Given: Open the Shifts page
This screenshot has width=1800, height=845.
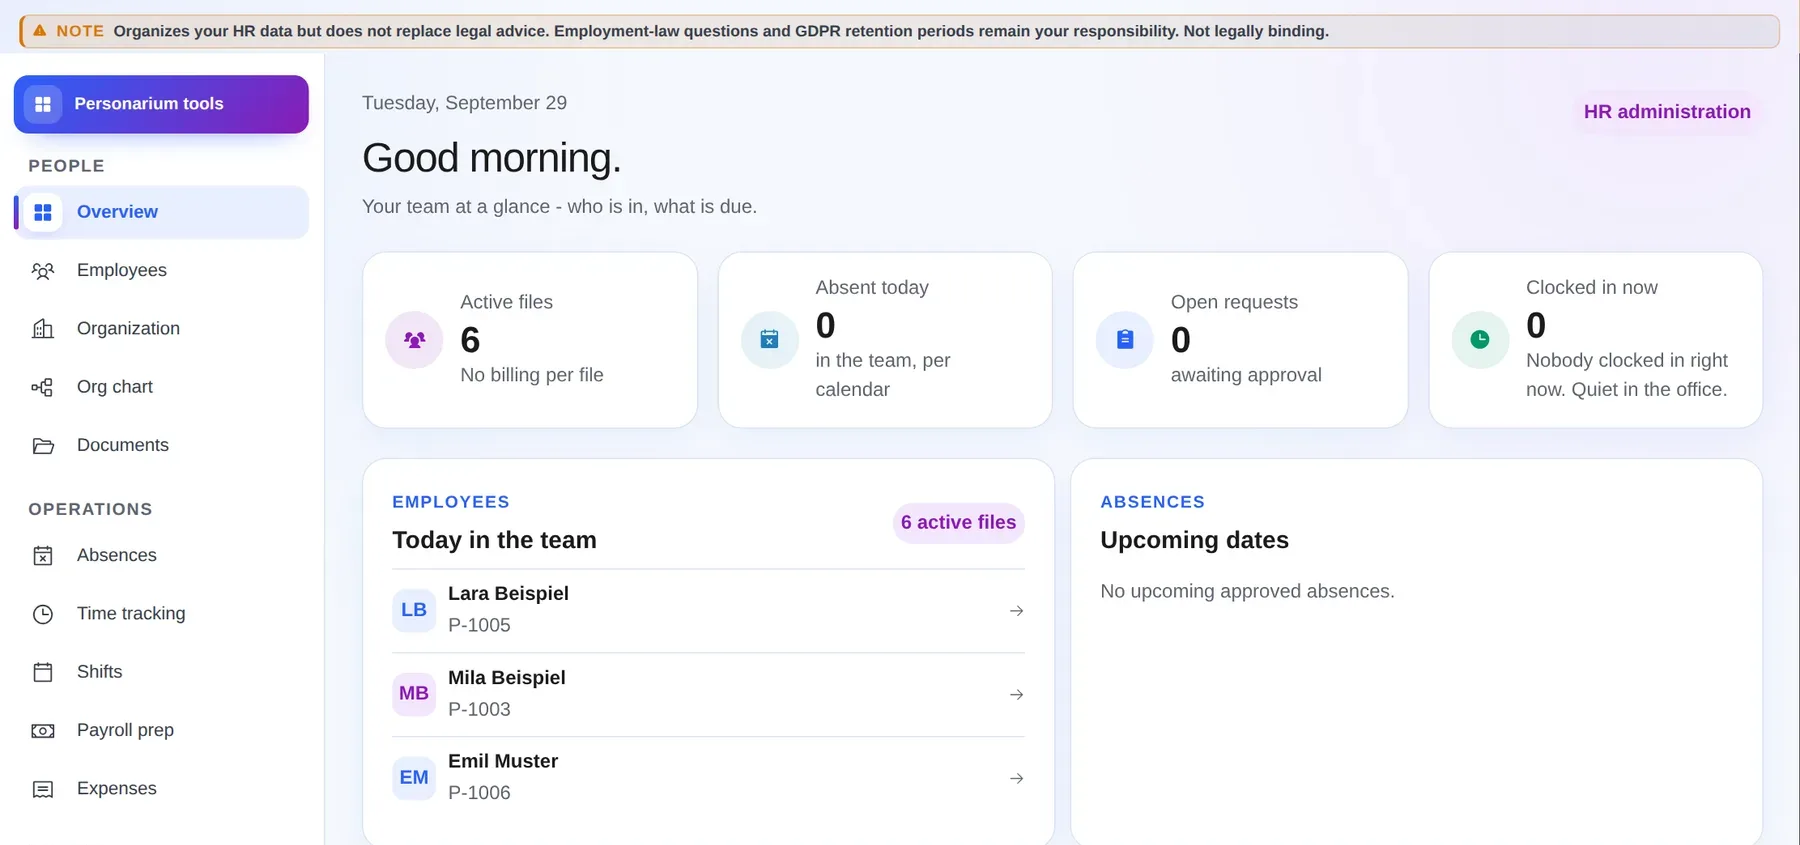Looking at the screenshot, I should (161, 672).
